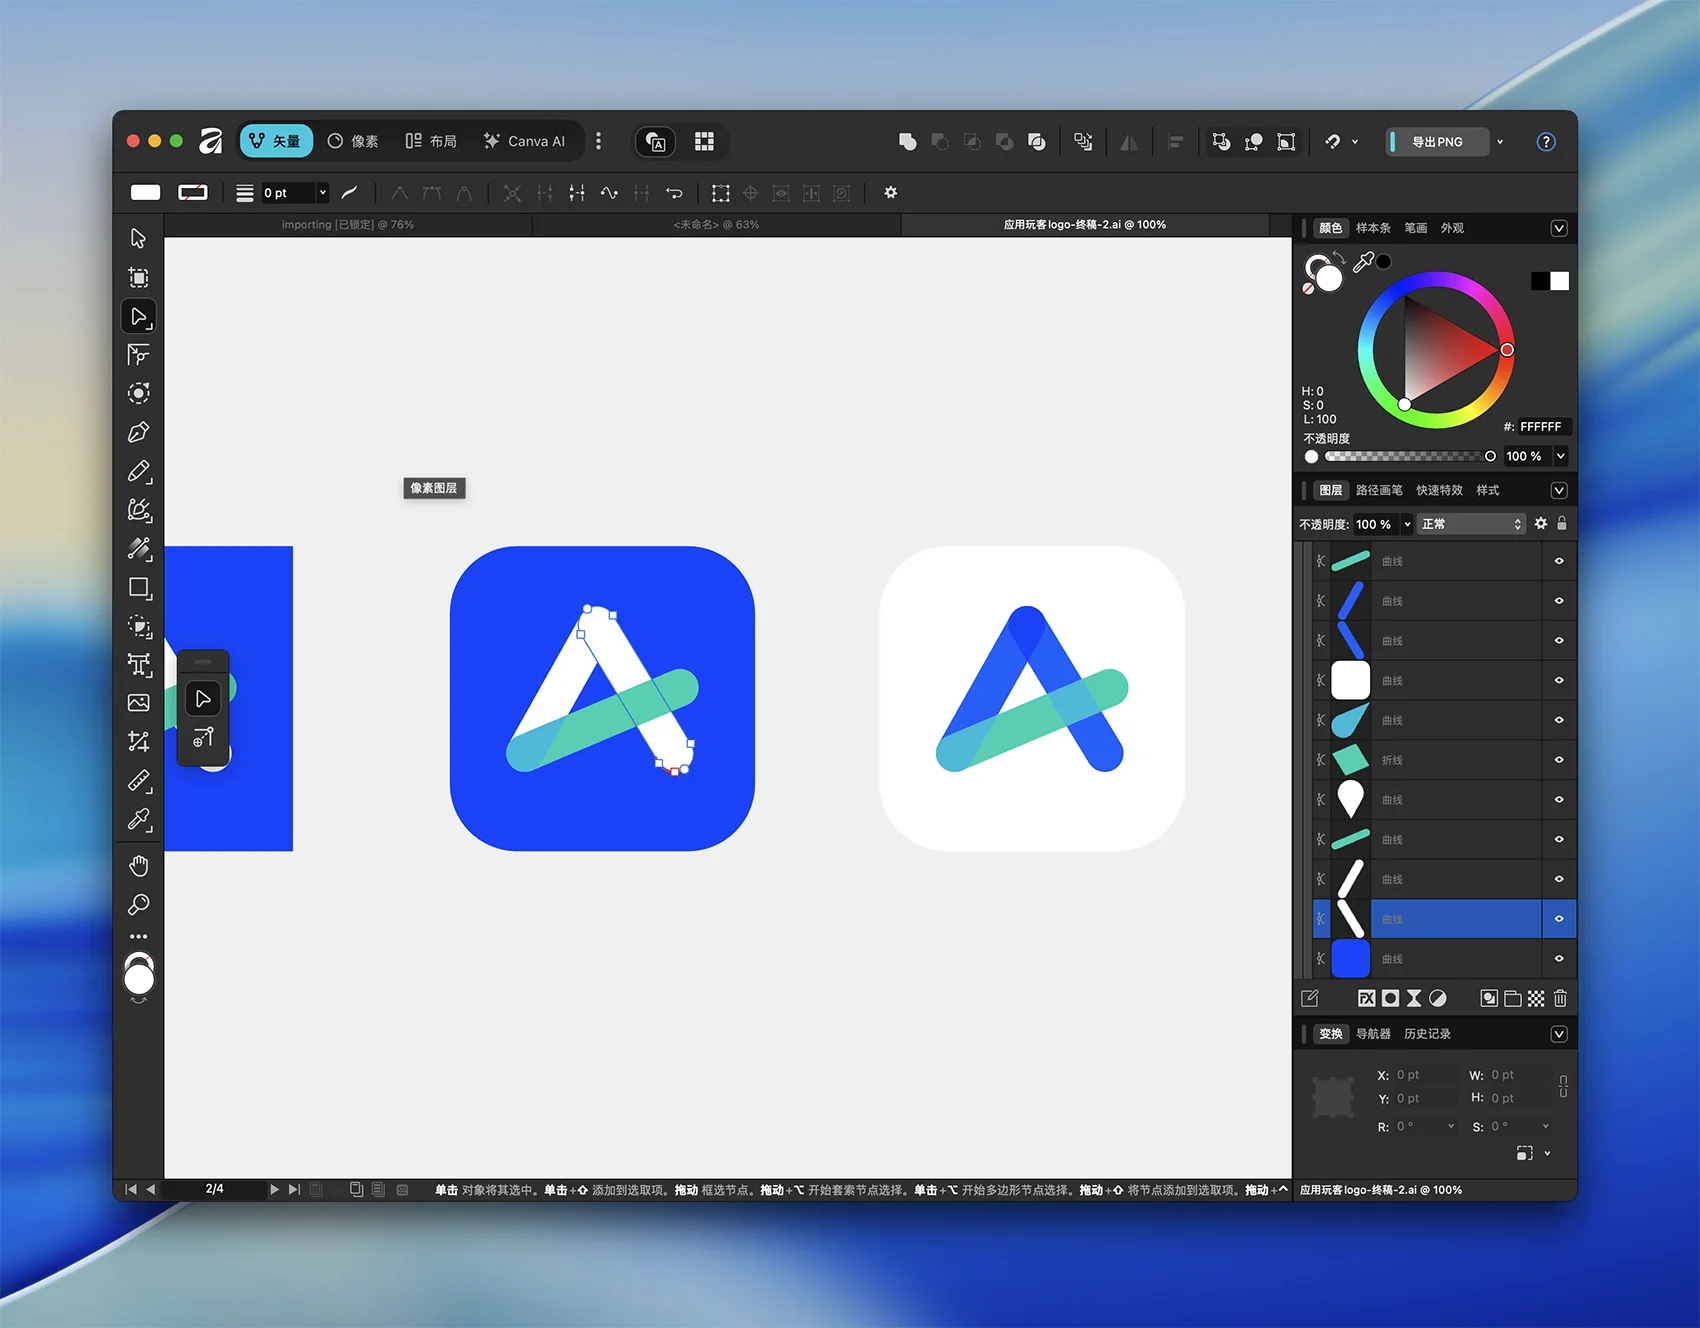1700x1328 pixels.
Task: Switch to the 布局 studio tab
Action: 431,142
